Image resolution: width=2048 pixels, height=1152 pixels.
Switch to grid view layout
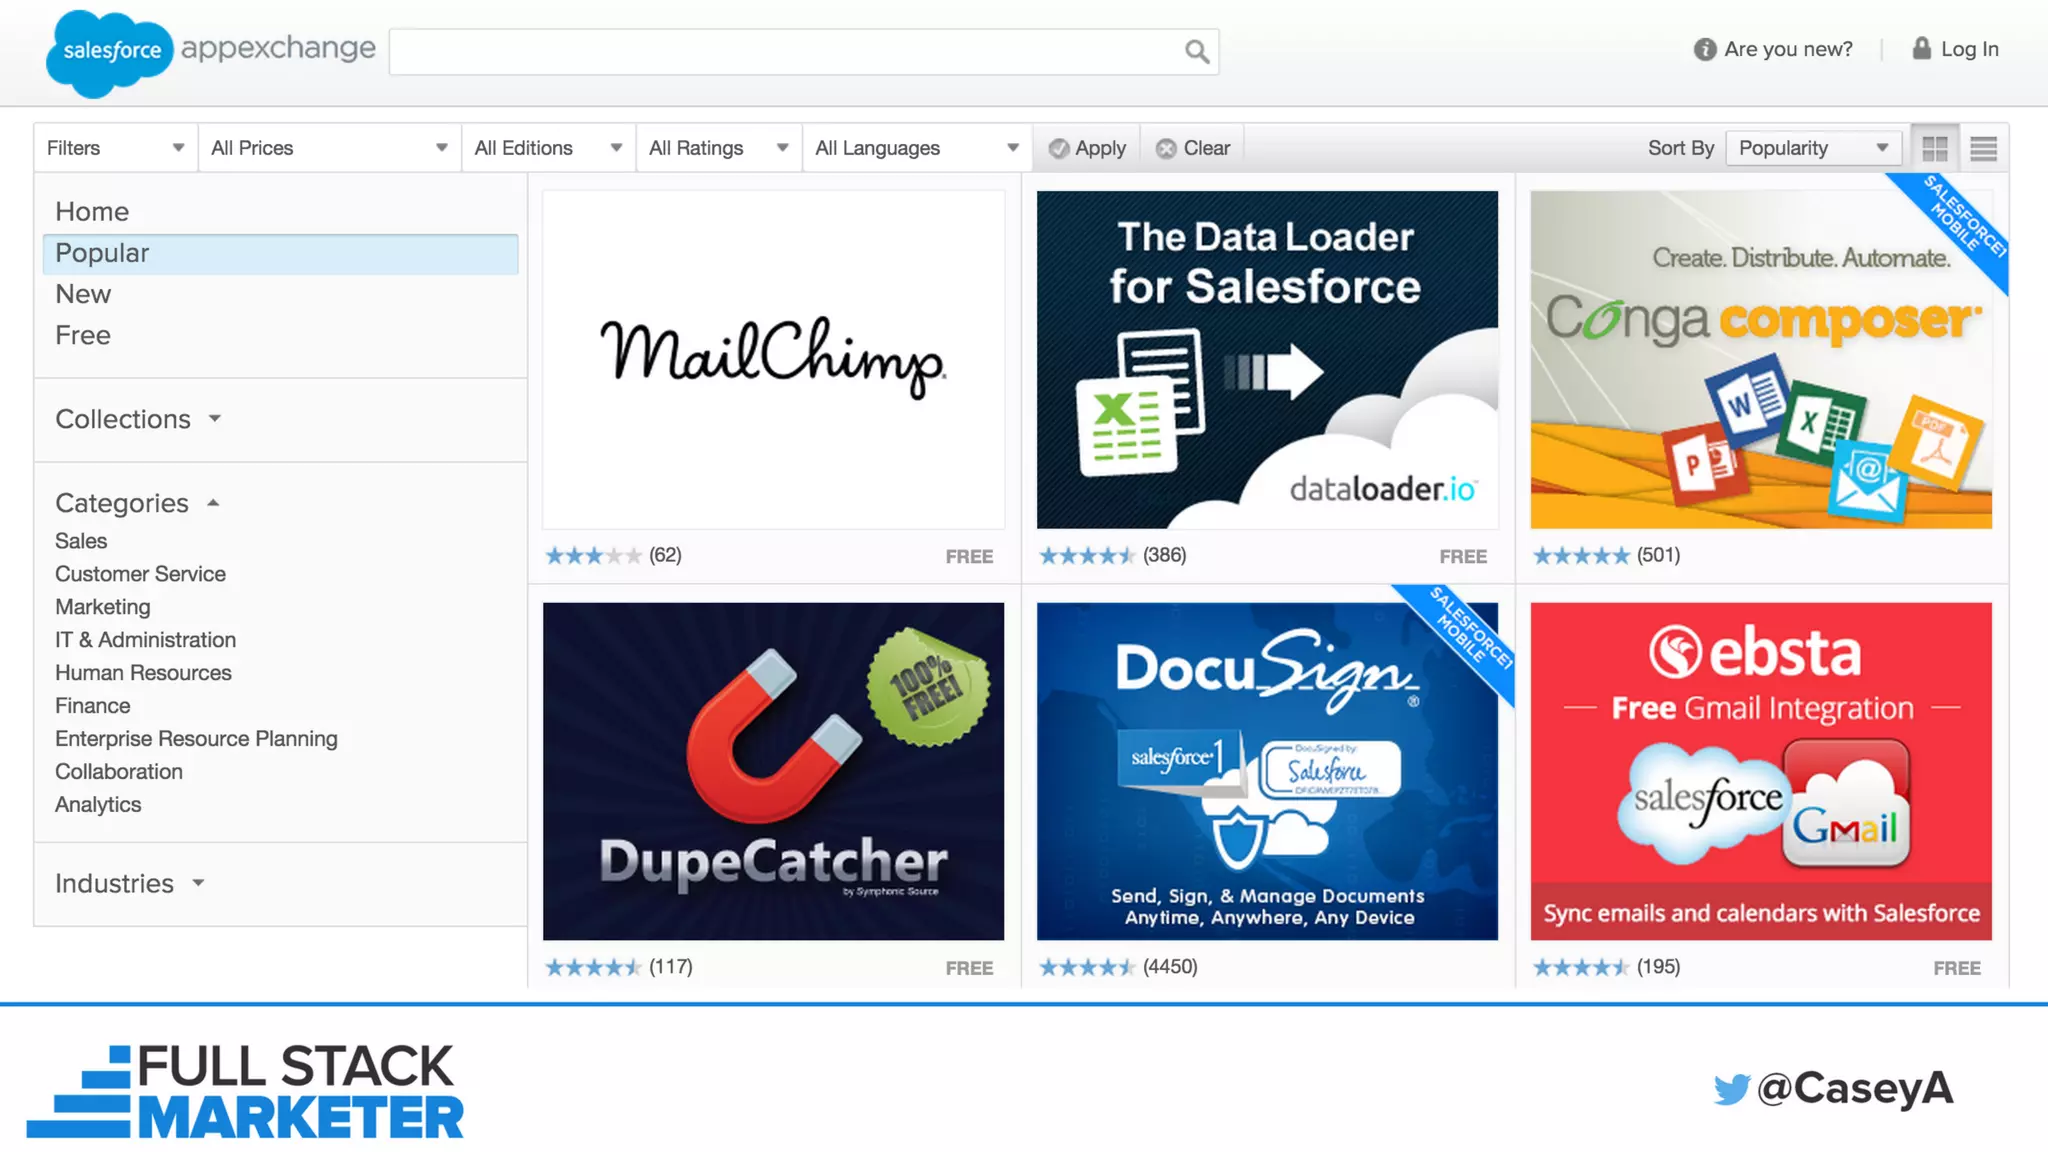click(1935, 149)
